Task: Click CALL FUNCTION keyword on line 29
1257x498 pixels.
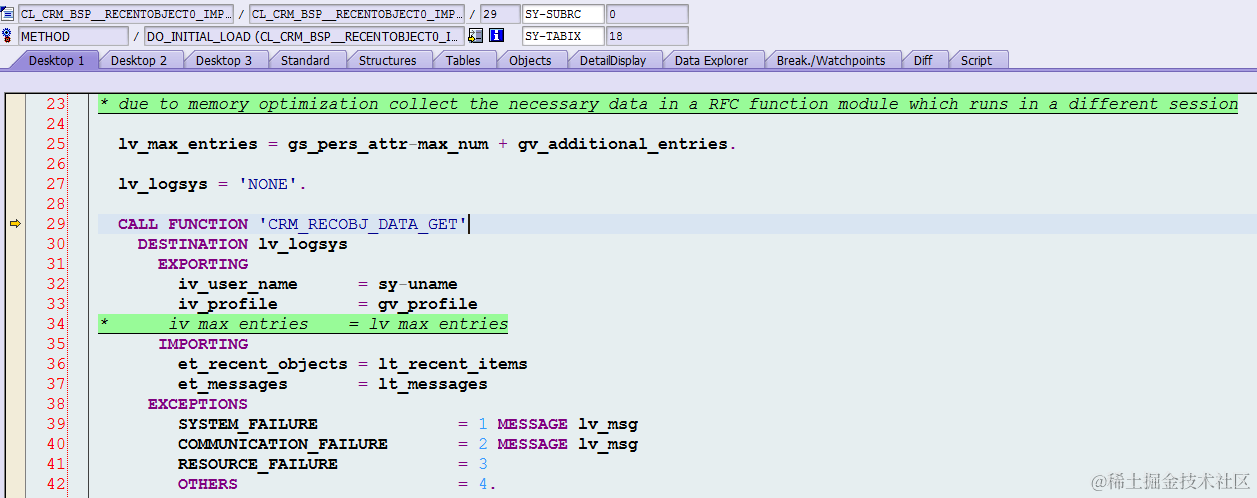Action: pos(183,224)
